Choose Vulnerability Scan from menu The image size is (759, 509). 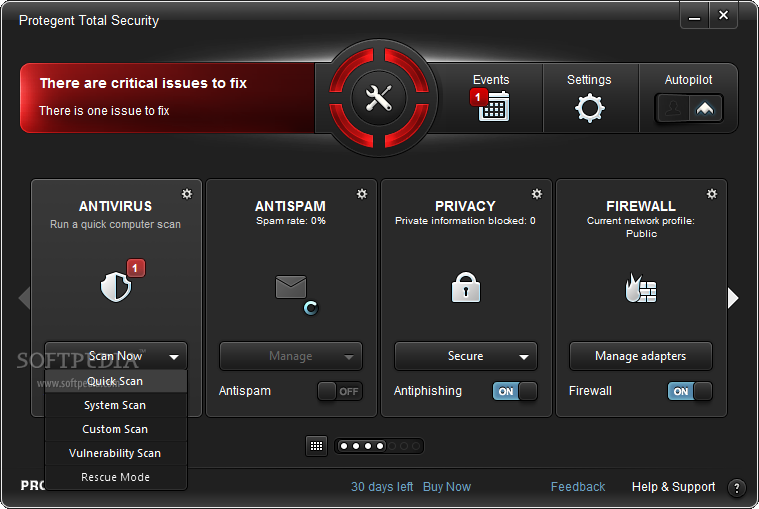point(116,453)
